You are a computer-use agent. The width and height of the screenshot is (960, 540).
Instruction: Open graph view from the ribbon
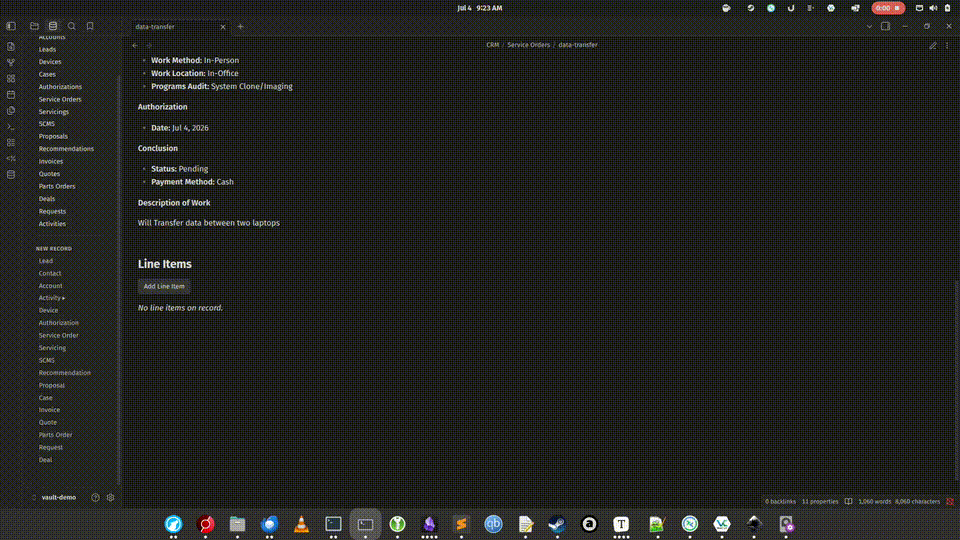pyautogui.click(x=11, y=62)
